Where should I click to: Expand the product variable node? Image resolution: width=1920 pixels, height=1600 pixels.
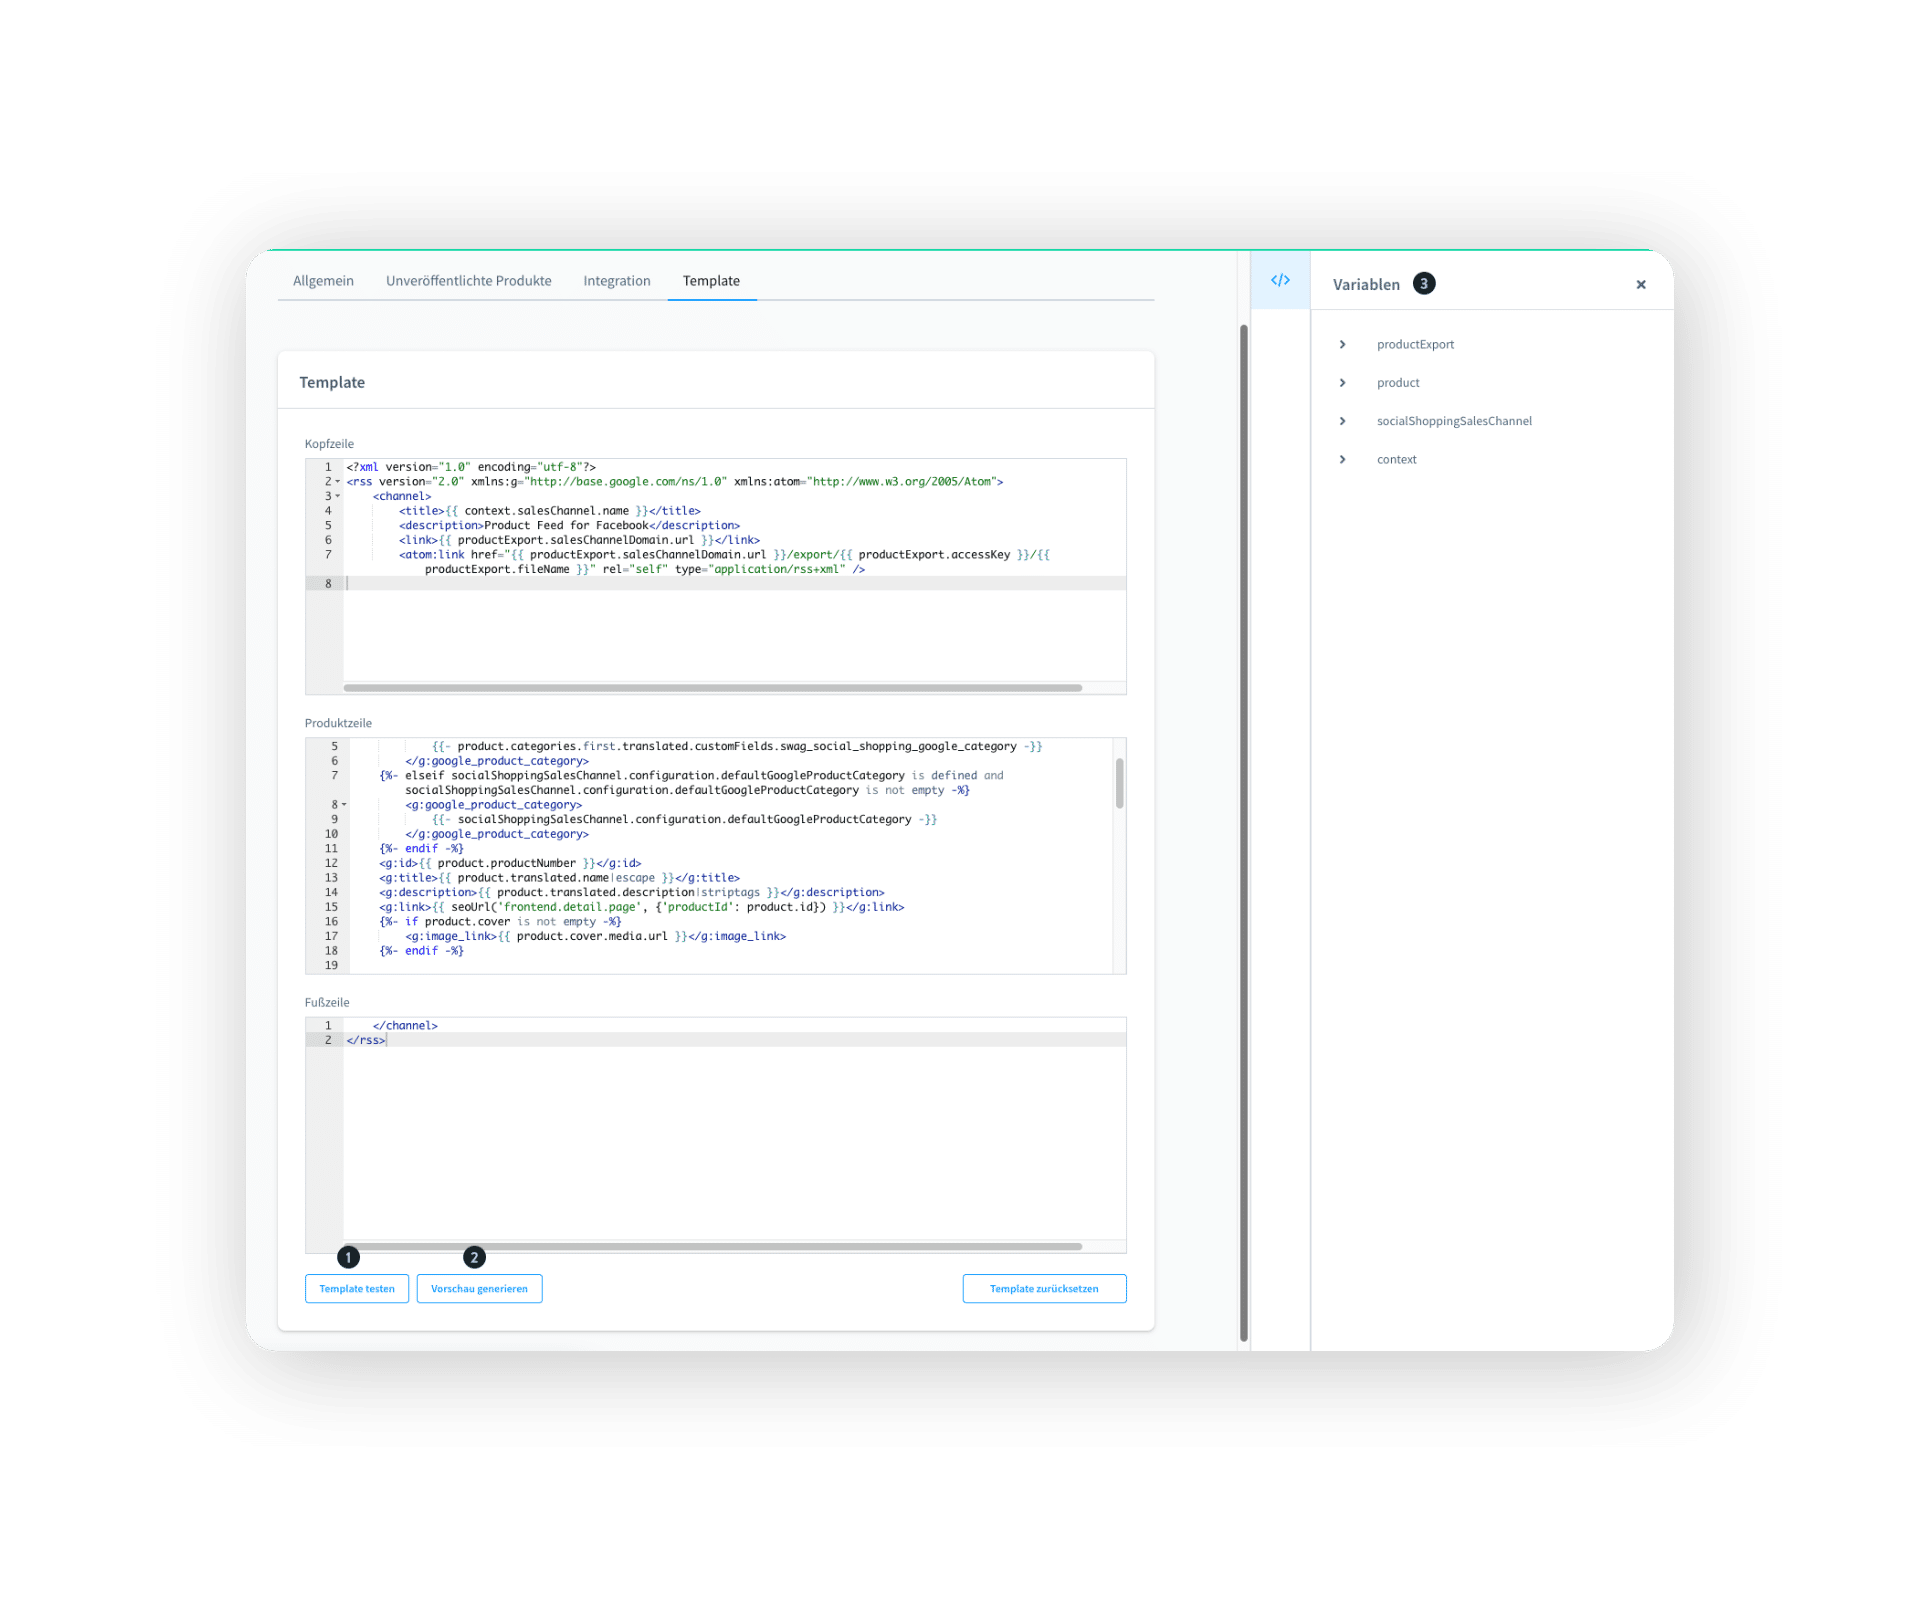[x=1343, y=383]
